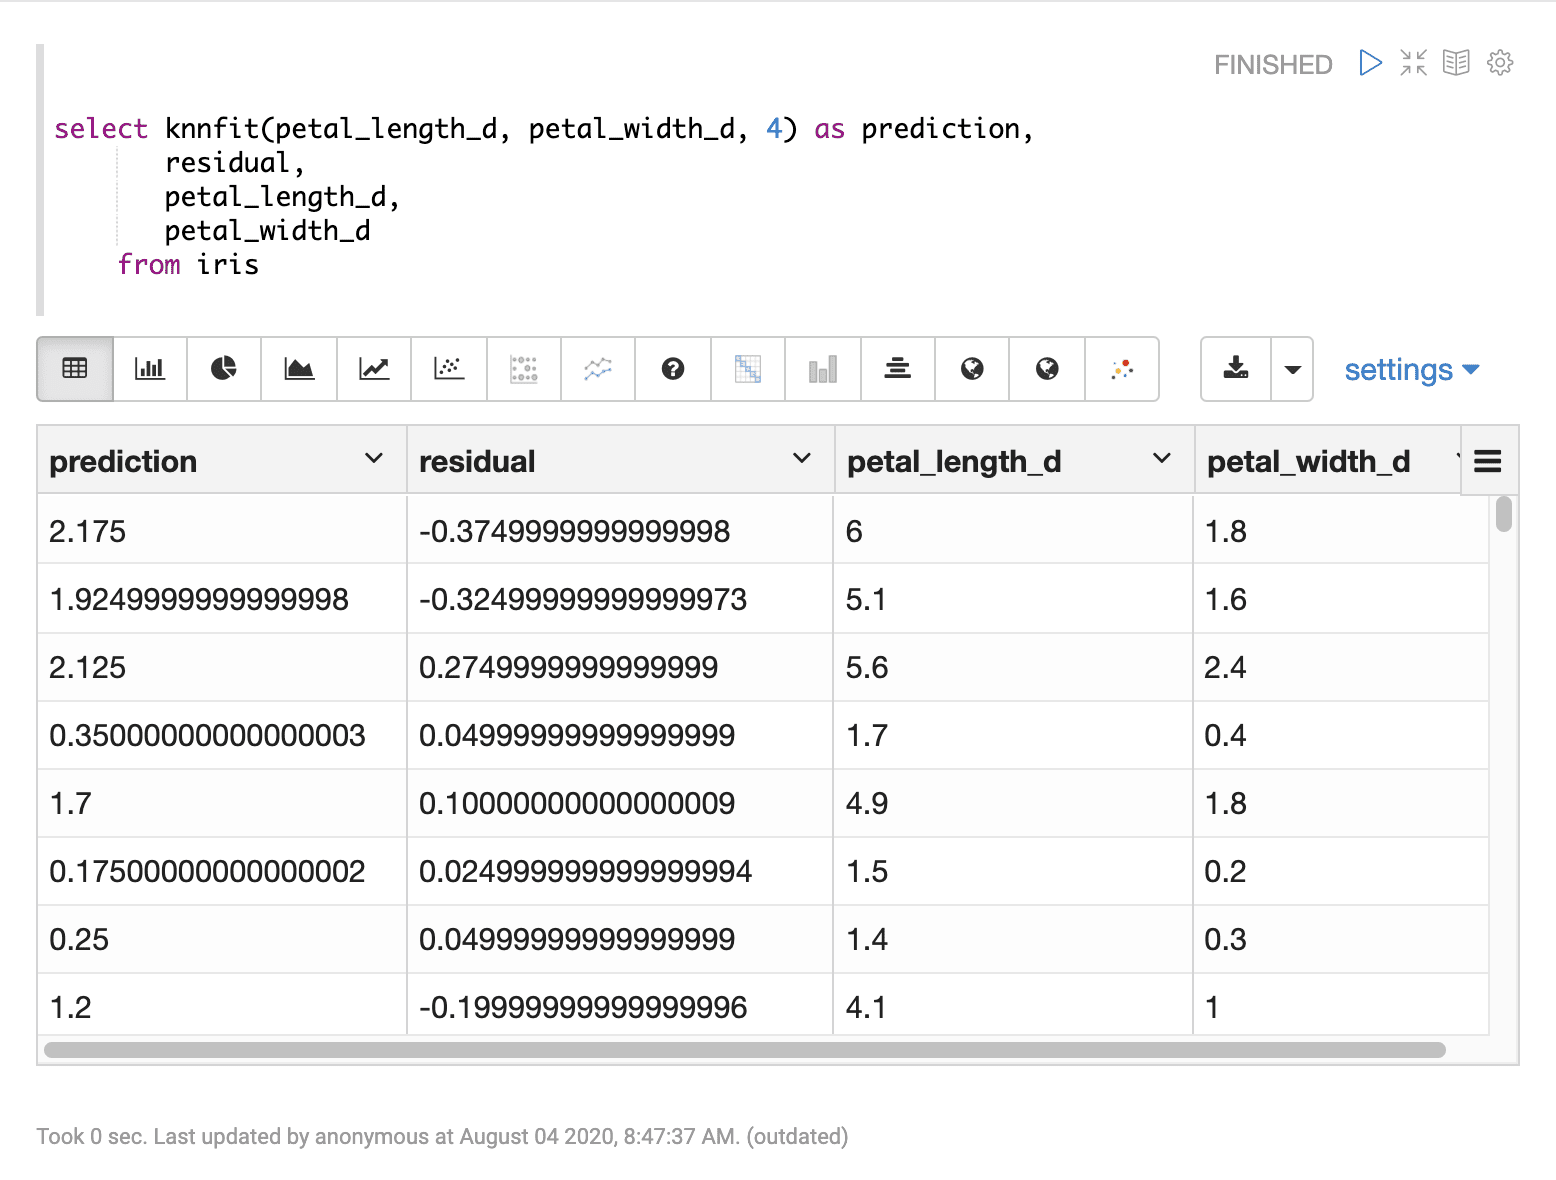Open the paragraph settings gear icon
This screenshot has height=1180, width=1556.
tap(1500, 62)
